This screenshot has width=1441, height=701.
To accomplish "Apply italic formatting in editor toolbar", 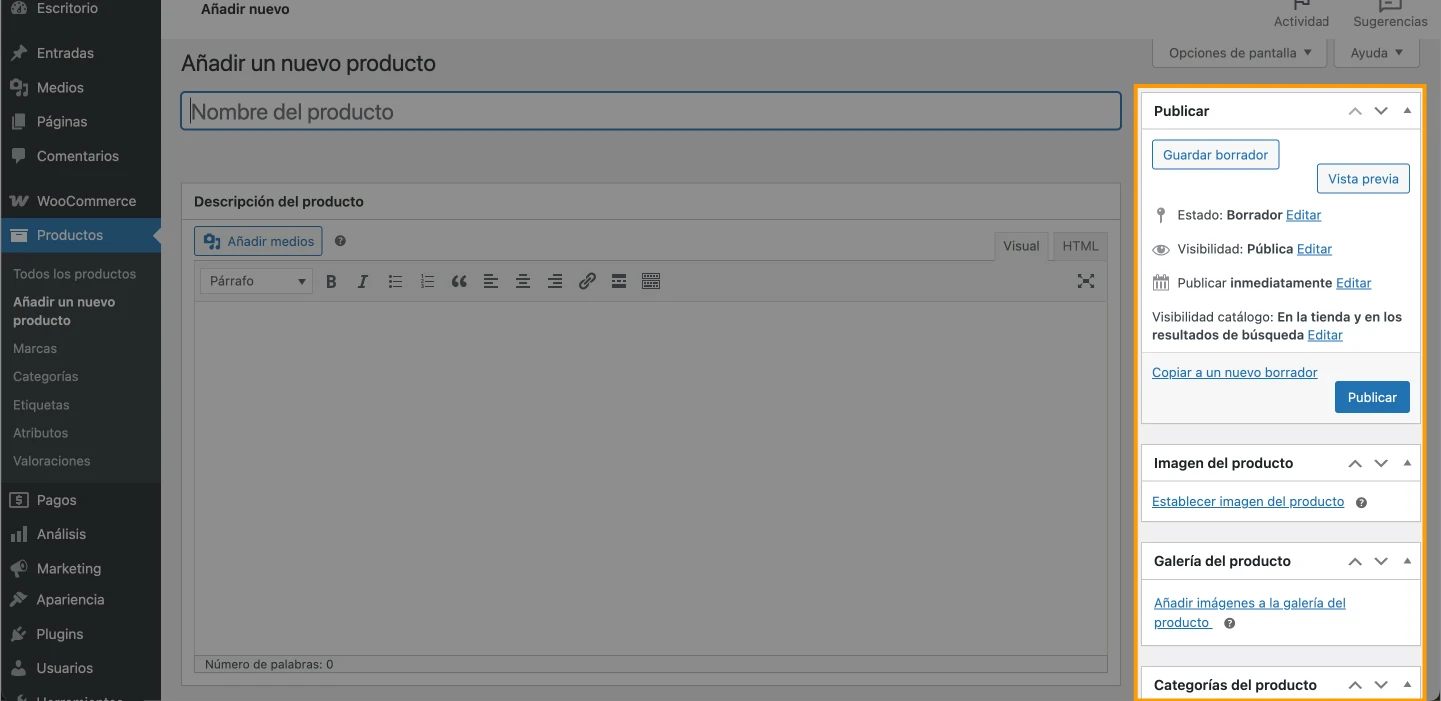I will pos(363,282).
